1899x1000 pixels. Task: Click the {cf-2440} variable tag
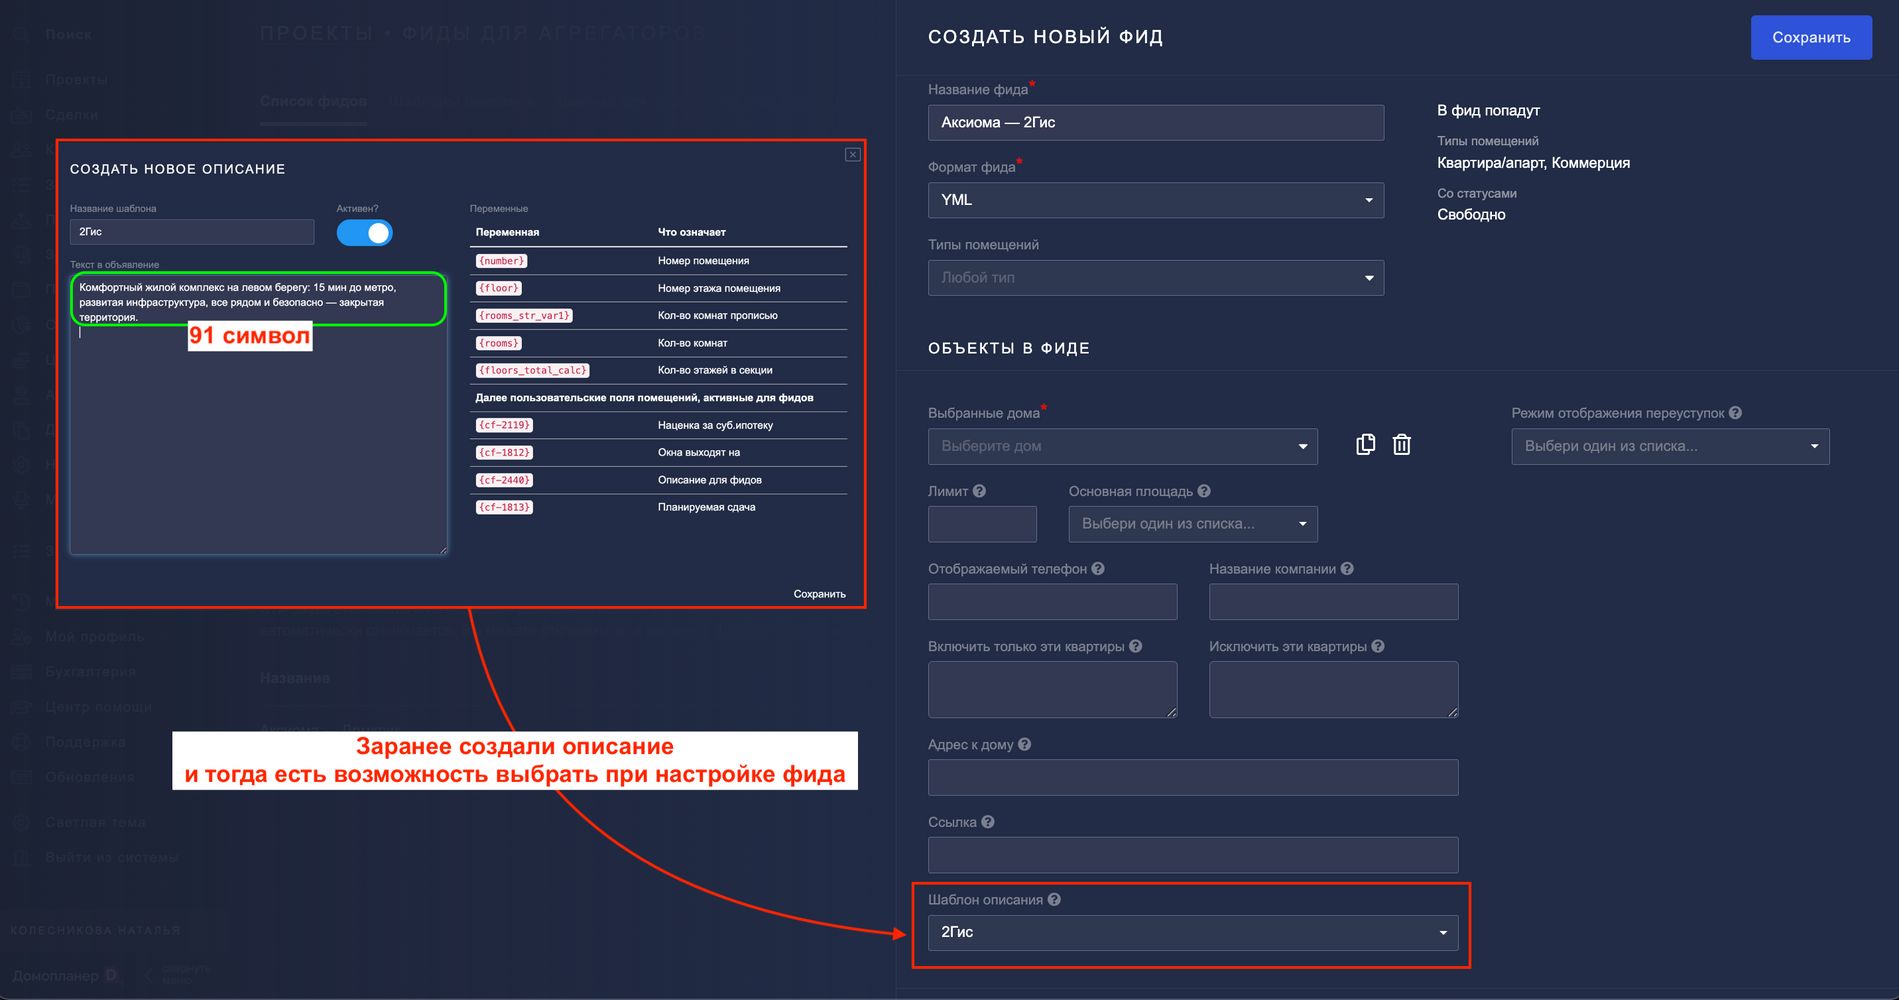pos(504,480)
